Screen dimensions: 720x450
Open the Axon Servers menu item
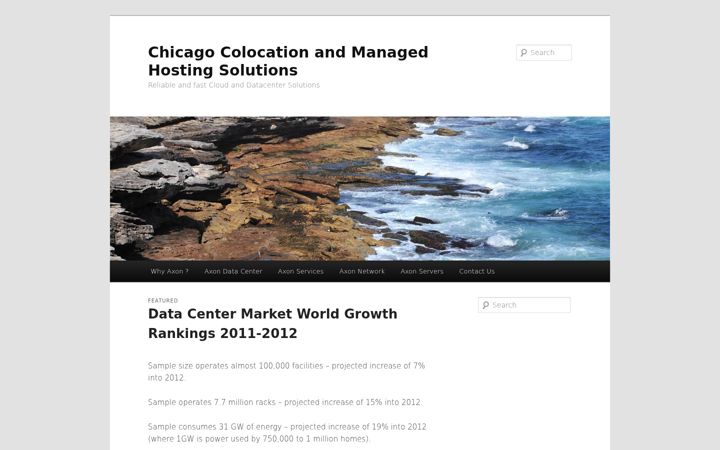(422, 271)
